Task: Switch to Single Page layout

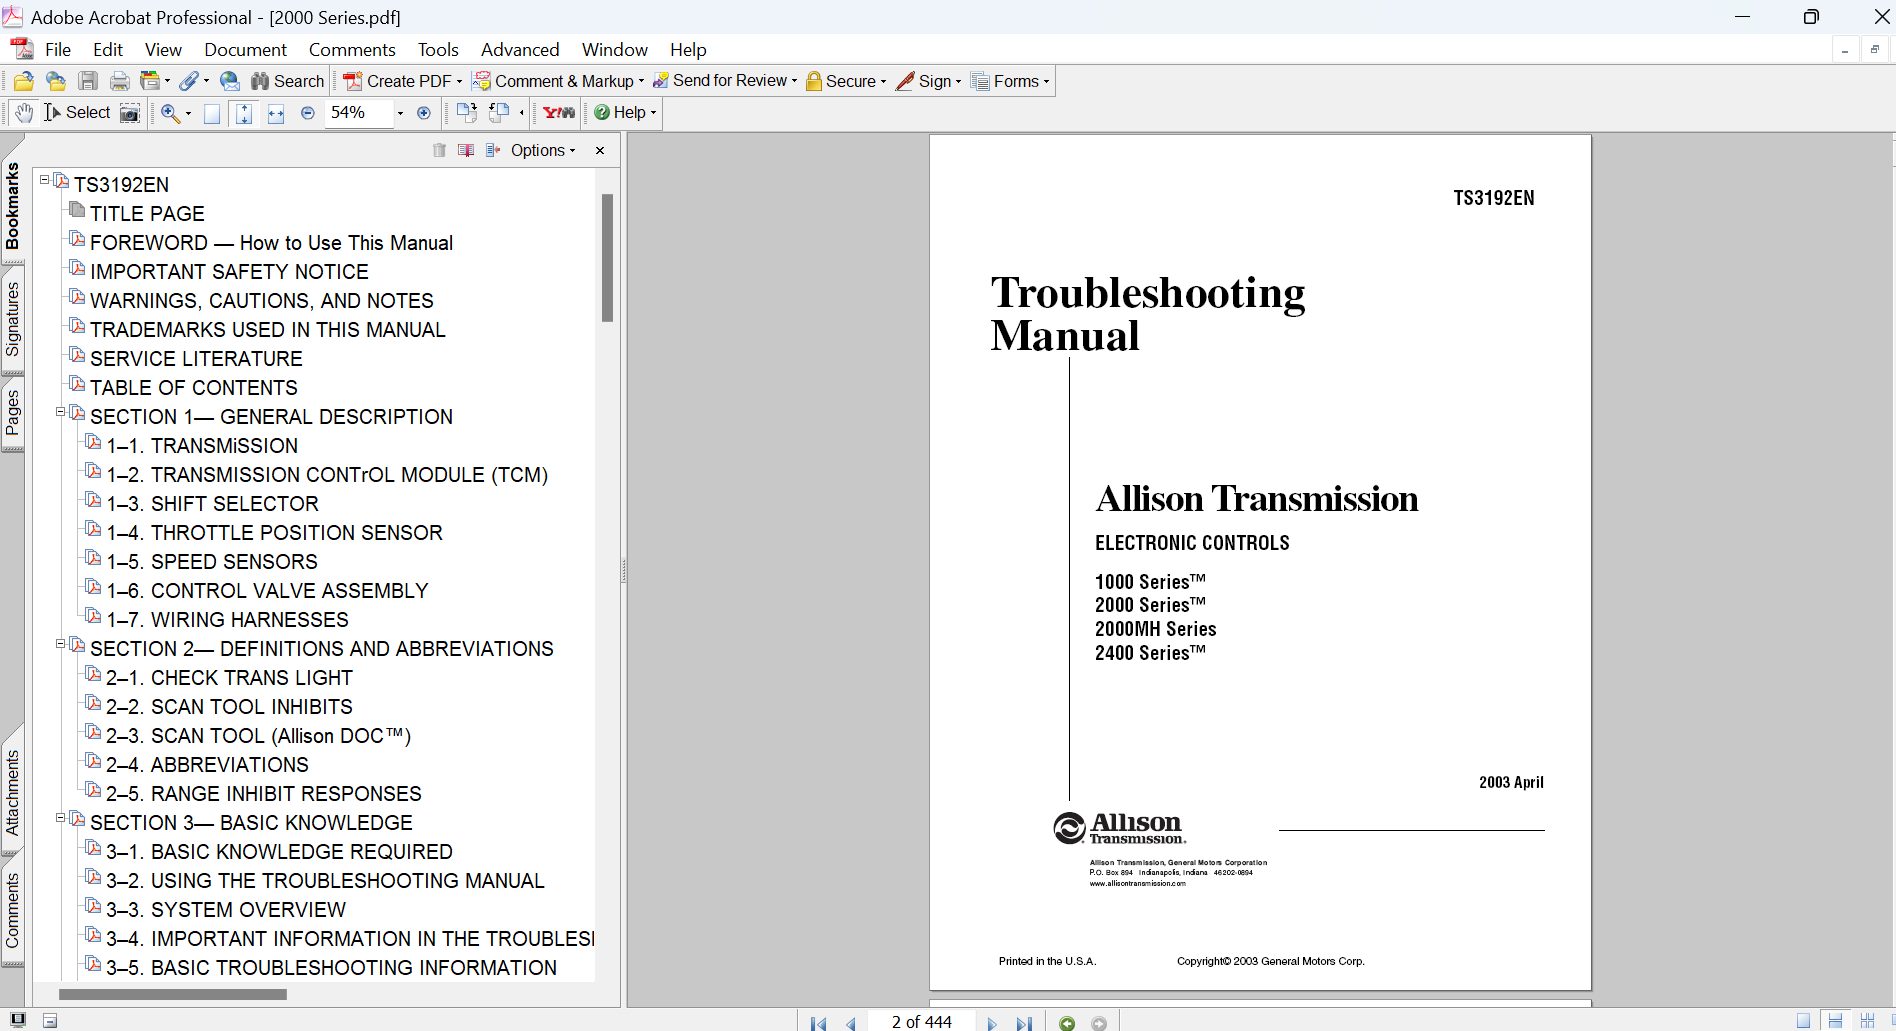Action: [x=1803, y=1021]
